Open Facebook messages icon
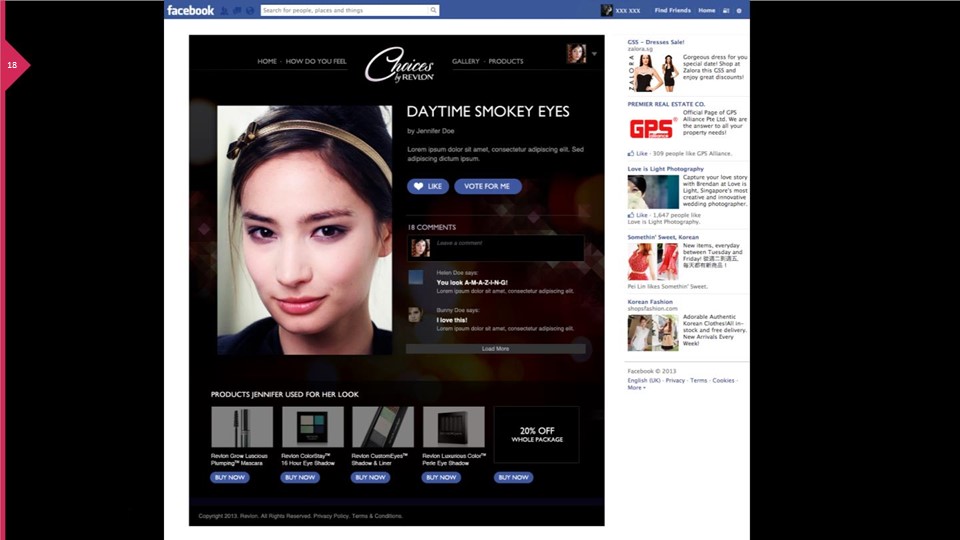This screenshot has width=960, height=540. click(x=237, y=10)
